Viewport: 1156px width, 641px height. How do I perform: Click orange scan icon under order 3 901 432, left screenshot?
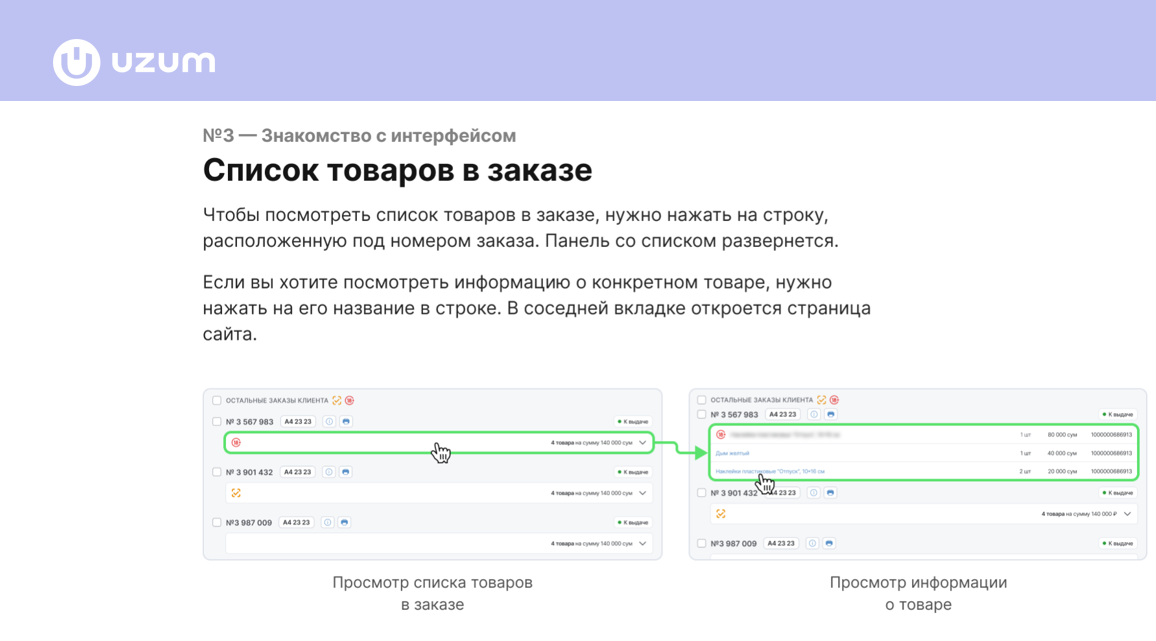[x=236, y=493]
